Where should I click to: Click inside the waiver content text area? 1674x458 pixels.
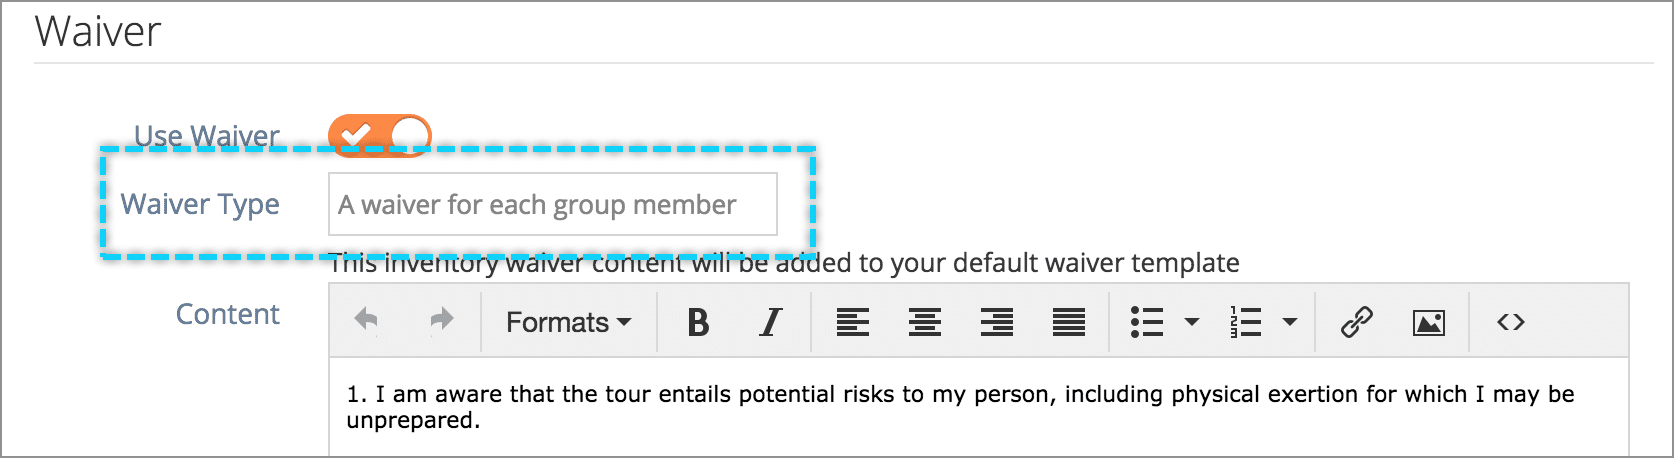tap(978, 407)
